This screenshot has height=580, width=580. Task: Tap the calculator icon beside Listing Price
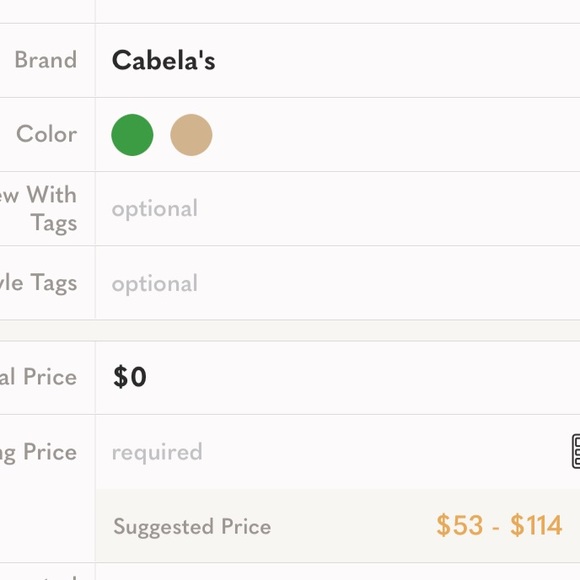(576, 452)
